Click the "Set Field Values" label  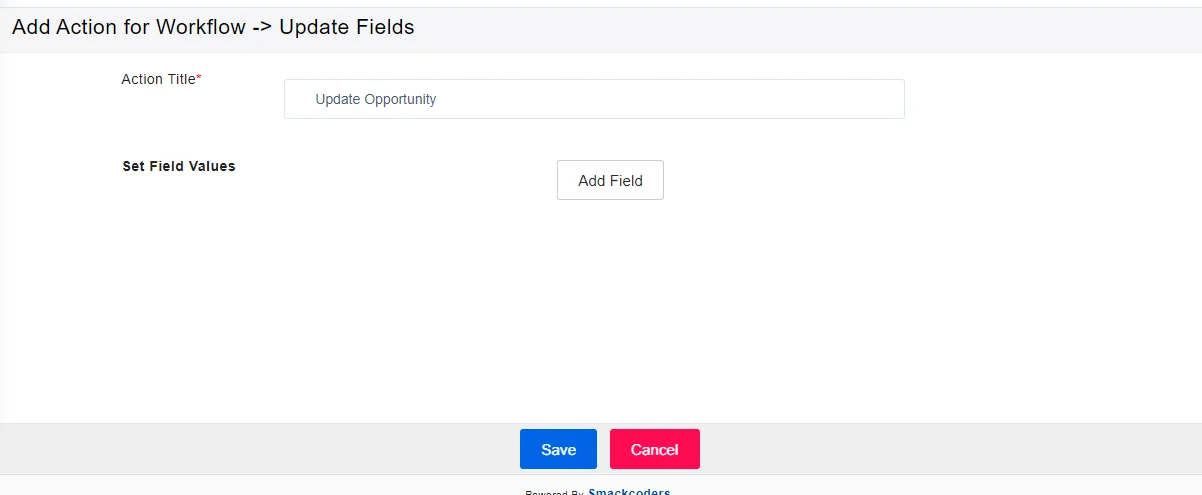pos(179,166)
